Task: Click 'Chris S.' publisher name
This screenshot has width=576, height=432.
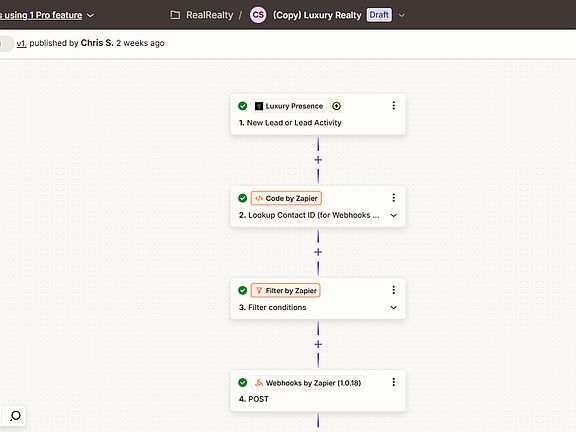Action: (97, 43)
